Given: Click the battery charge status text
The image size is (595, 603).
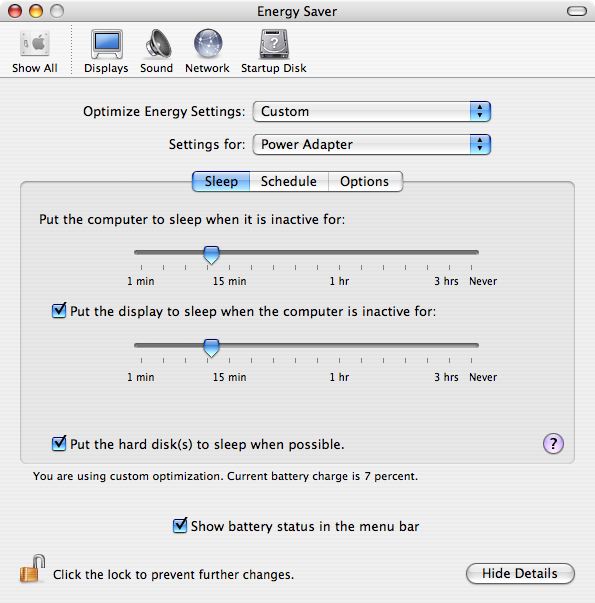Looking at the screenshot, I should coord(225,476).
